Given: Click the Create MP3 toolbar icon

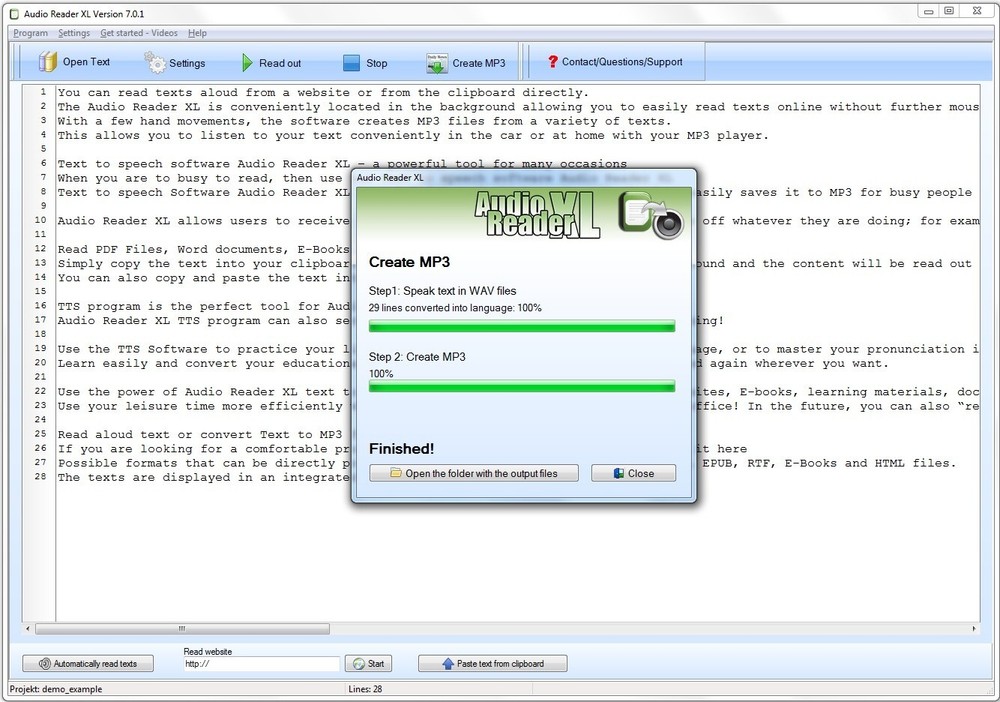Looking at the screenshot, I should [436, 61].
